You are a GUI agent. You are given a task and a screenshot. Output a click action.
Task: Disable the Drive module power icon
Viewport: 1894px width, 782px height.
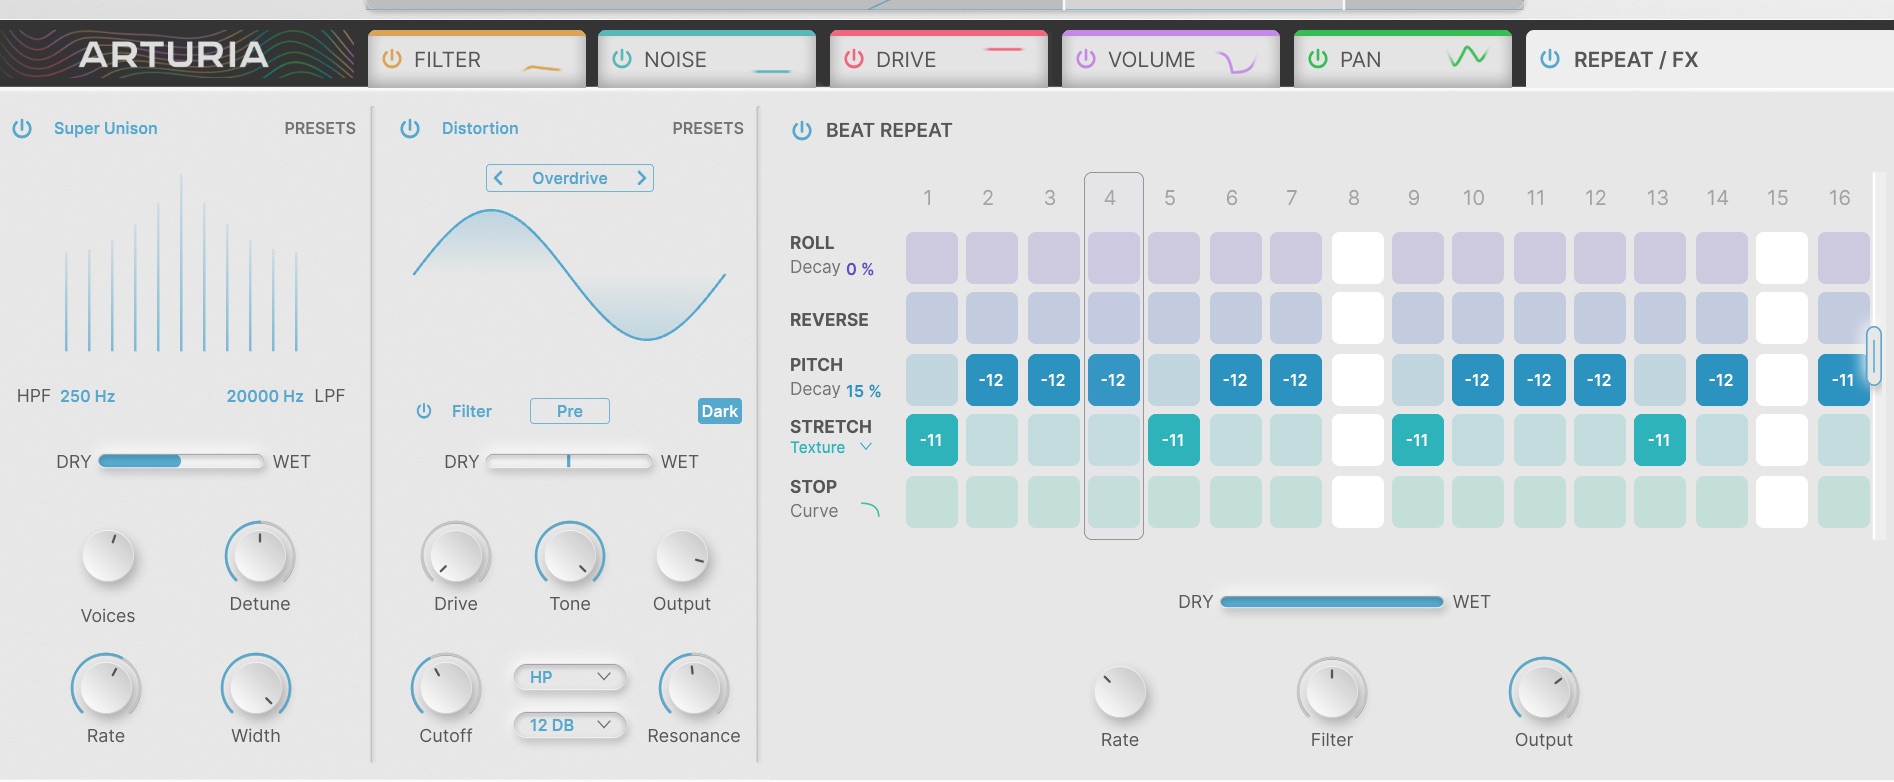(x=853, y=59)
